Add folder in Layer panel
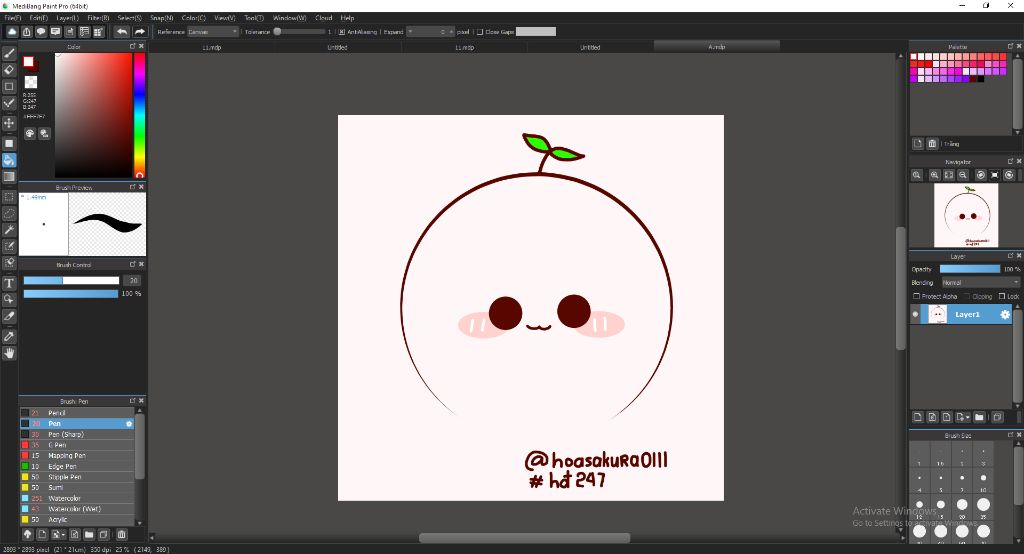 pos(979,417)
